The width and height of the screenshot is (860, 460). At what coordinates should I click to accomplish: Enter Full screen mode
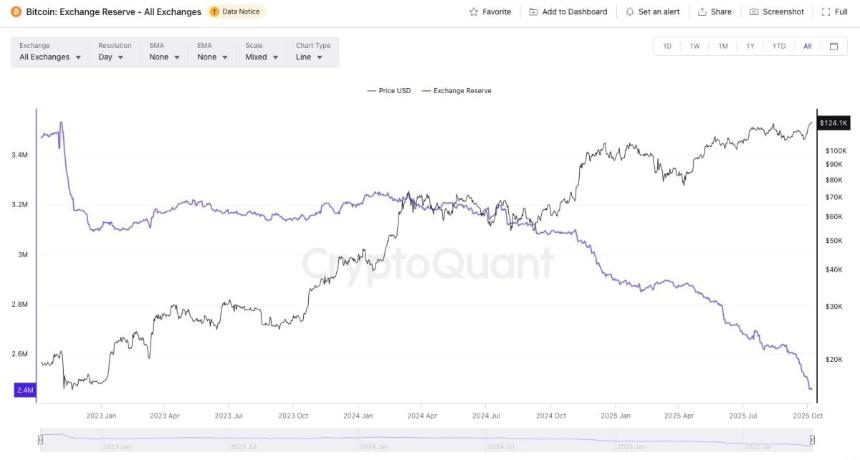[x=826, y=12]
